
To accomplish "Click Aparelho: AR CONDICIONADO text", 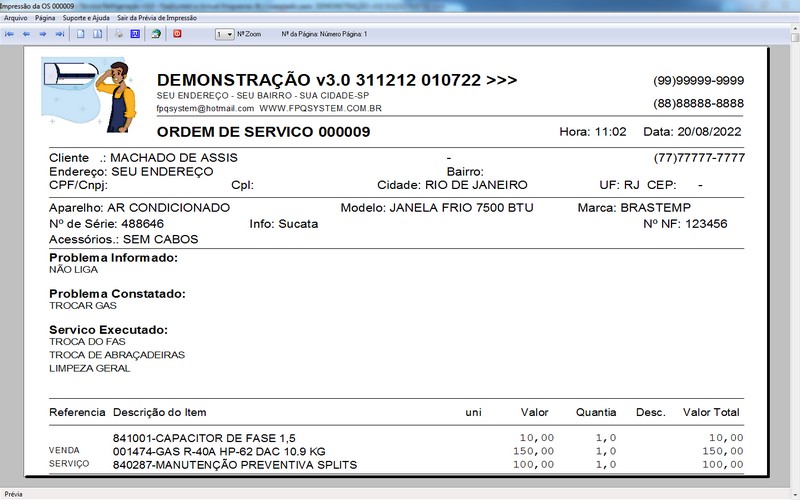I will 139,208.
